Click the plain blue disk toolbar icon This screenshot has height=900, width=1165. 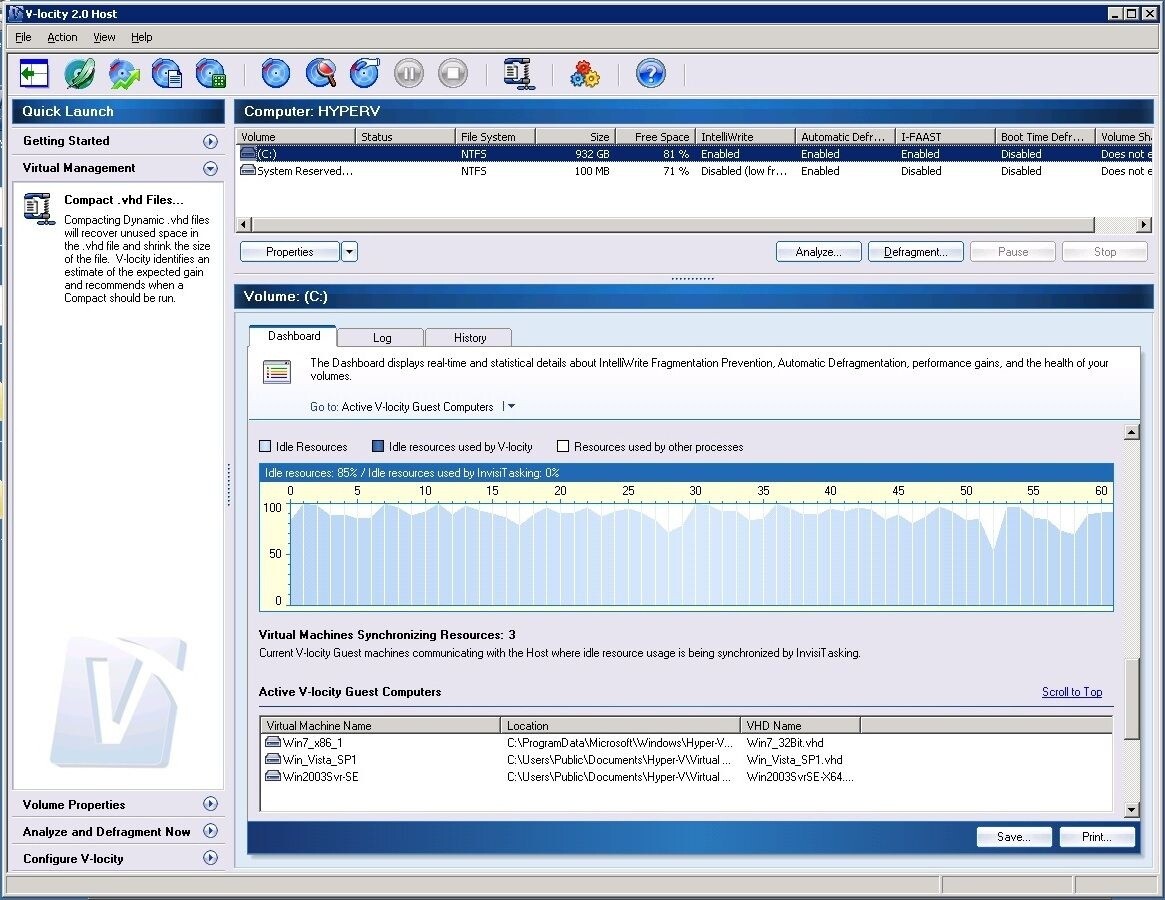coord(276,74)
